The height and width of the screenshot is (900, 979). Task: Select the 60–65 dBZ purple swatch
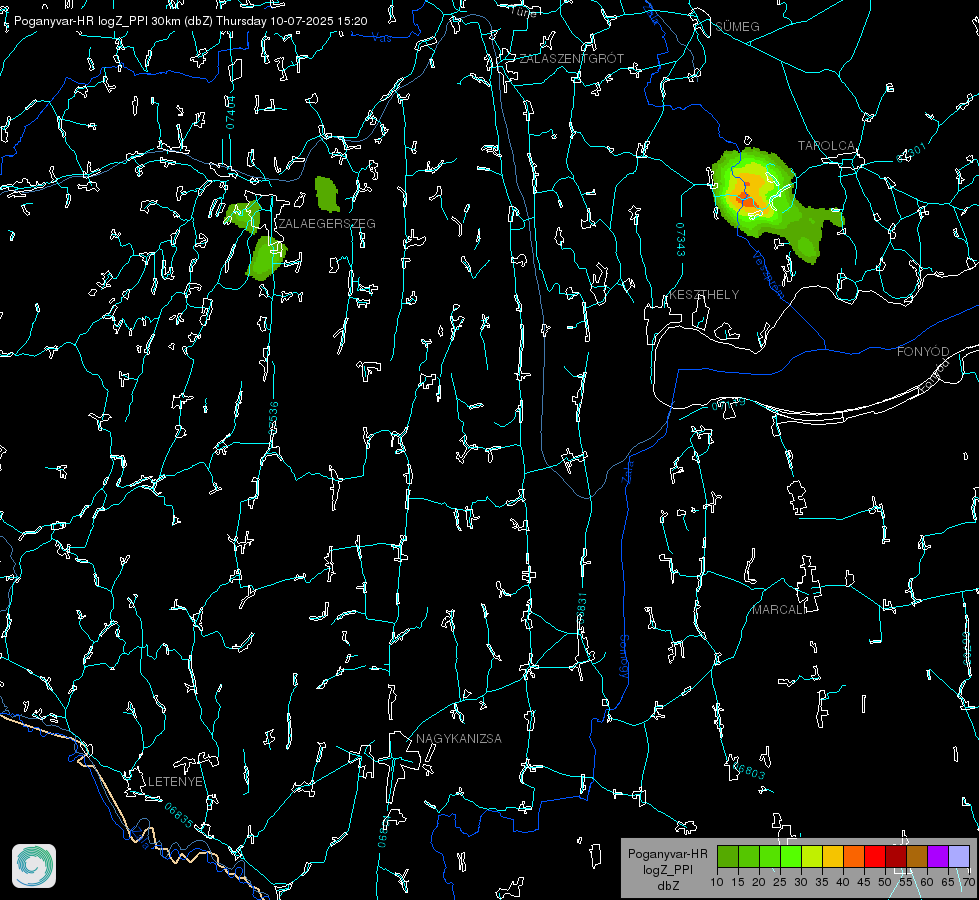click(x=937, y=856)
